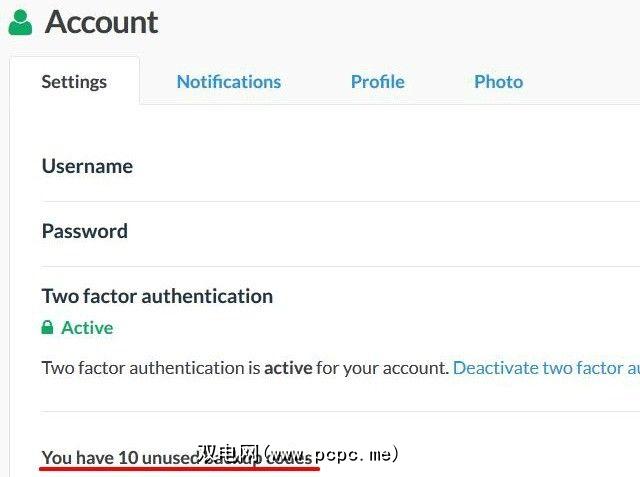
Task: Click the number 10 in backup codes text
Action: [128, 457]
